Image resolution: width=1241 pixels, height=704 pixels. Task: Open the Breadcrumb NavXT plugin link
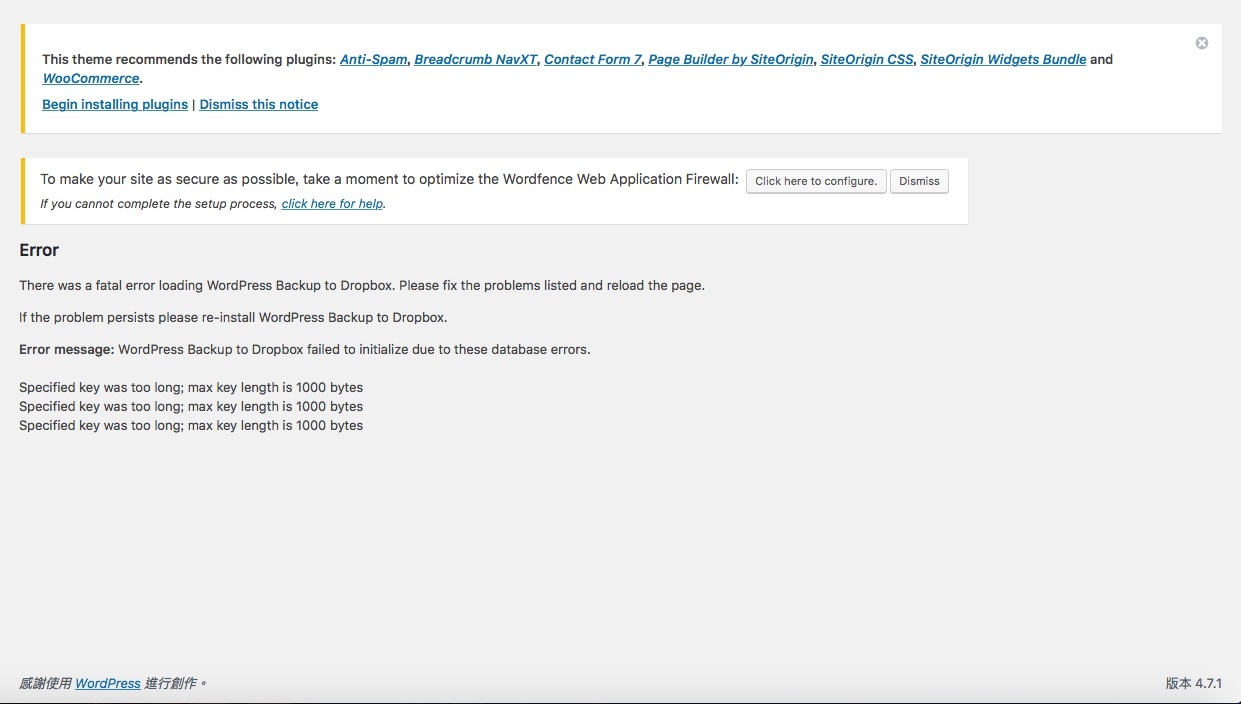(x=476, y=59)
